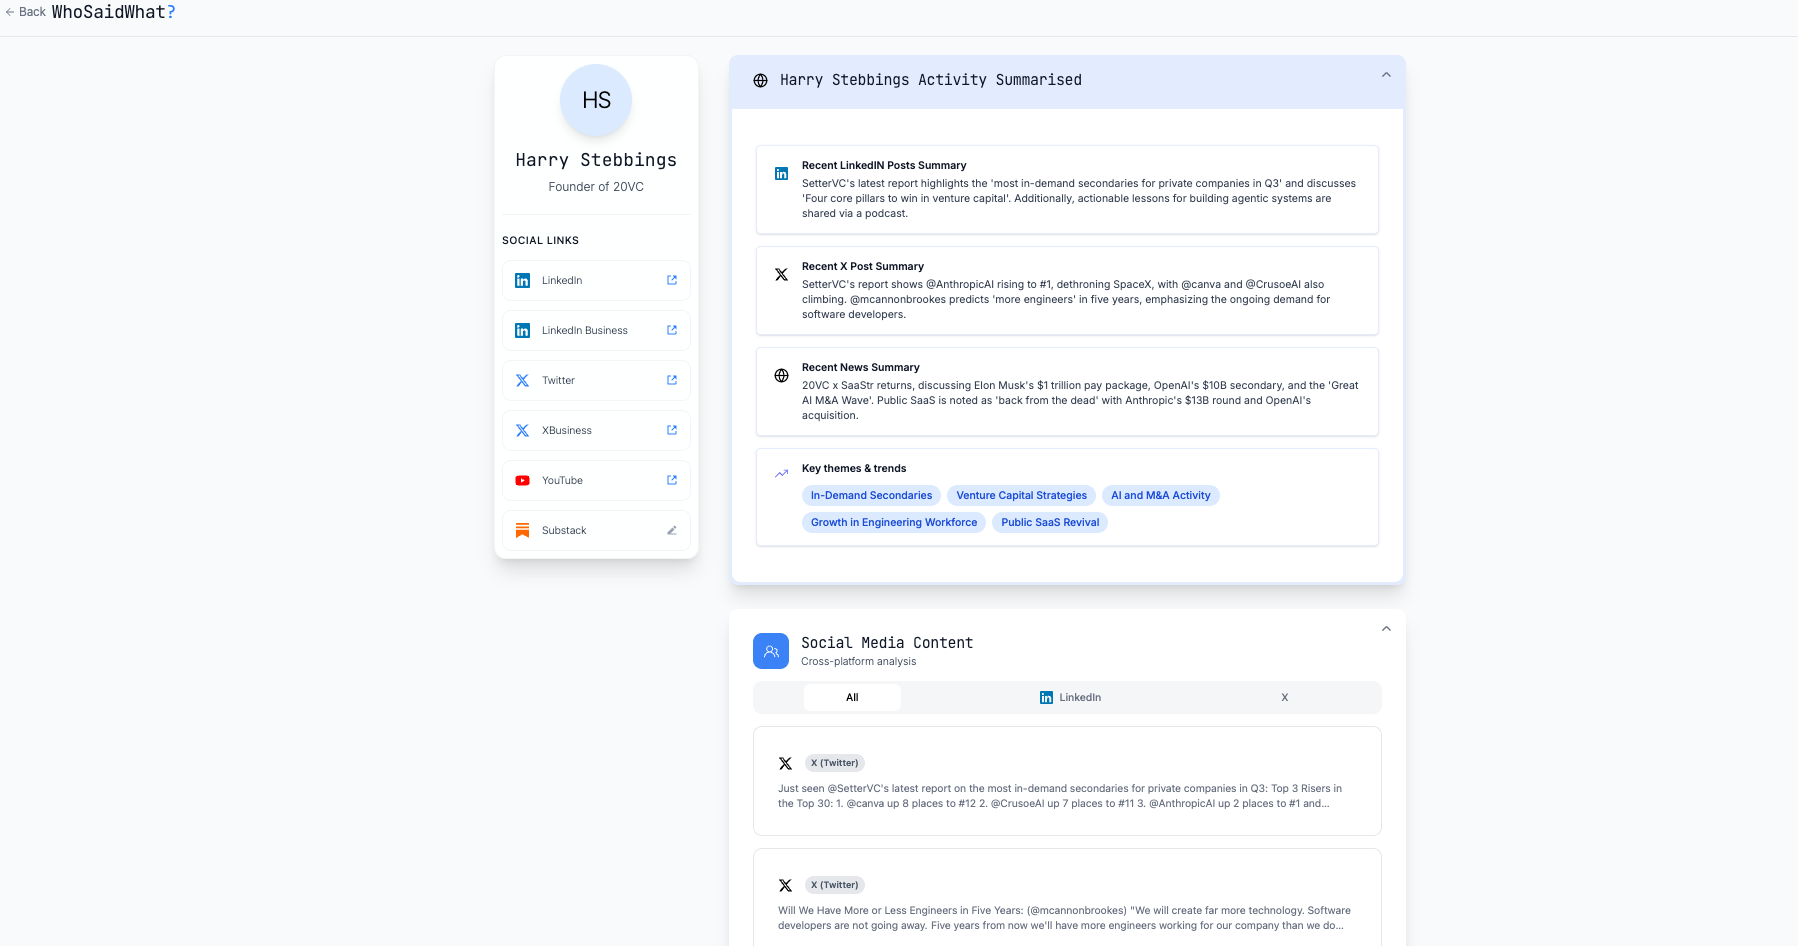Open the Twitter social link

tap(596, 381)
